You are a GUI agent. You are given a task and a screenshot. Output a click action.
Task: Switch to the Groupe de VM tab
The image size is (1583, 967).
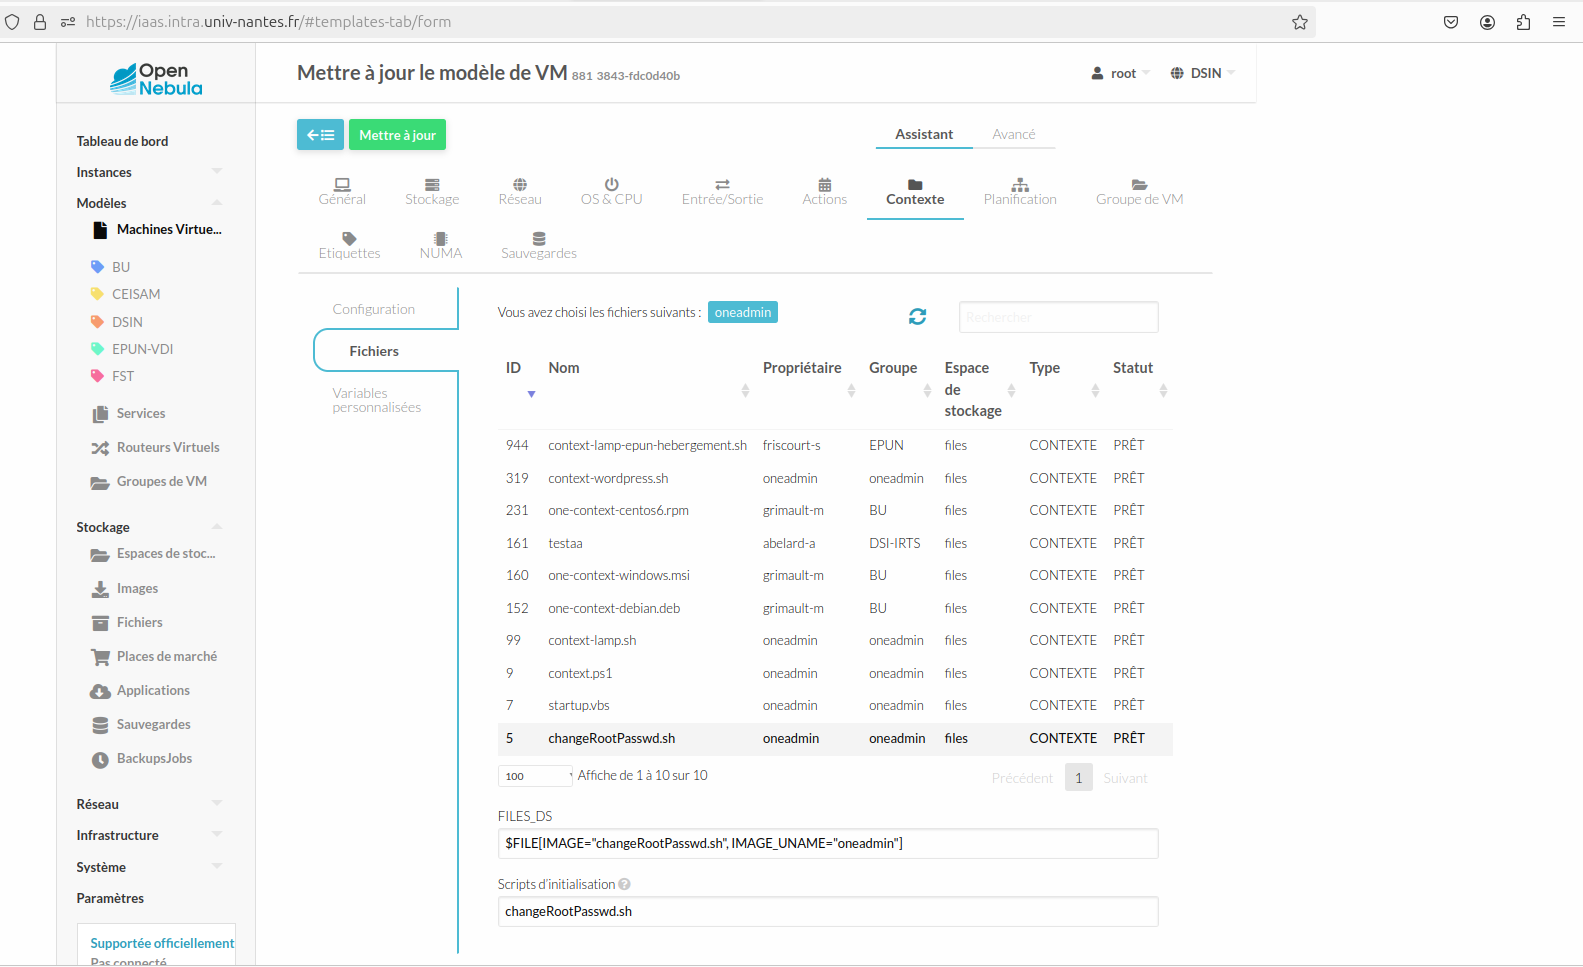(1139, 192)
